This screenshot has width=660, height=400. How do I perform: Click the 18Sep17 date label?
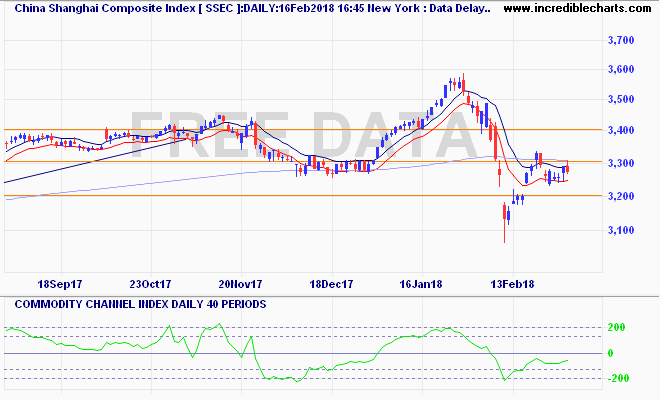click(x=60, y=284)
